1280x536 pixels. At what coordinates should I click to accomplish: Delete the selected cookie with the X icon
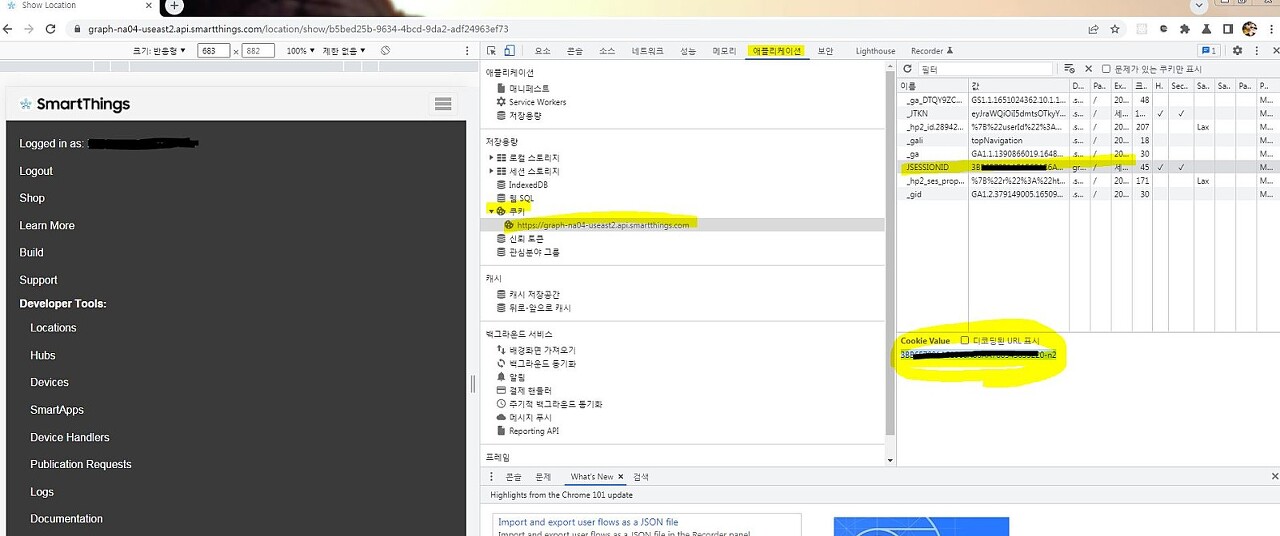tap(1088, 69)
